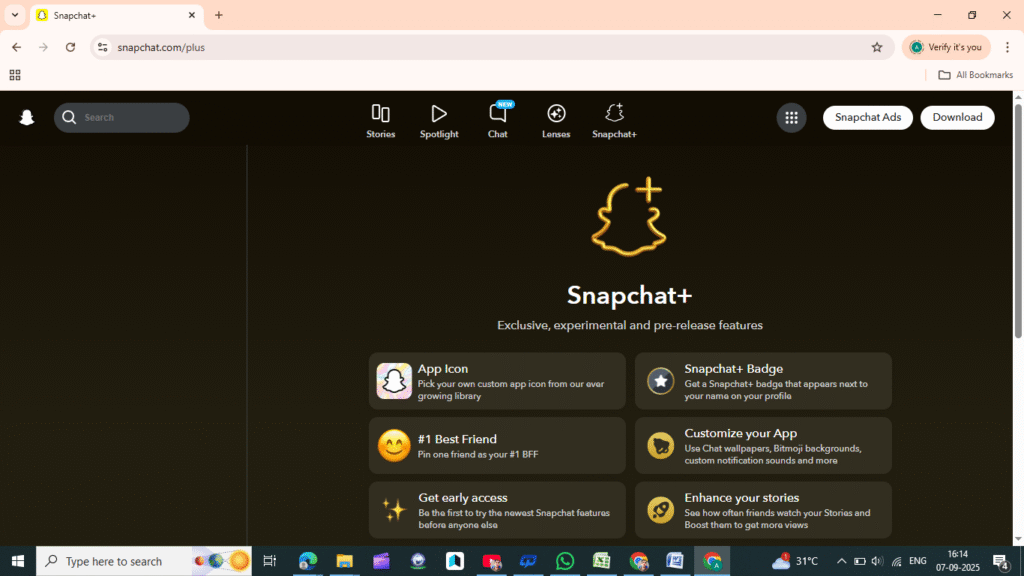Open Chat with the NEW badge

(497, 118)
